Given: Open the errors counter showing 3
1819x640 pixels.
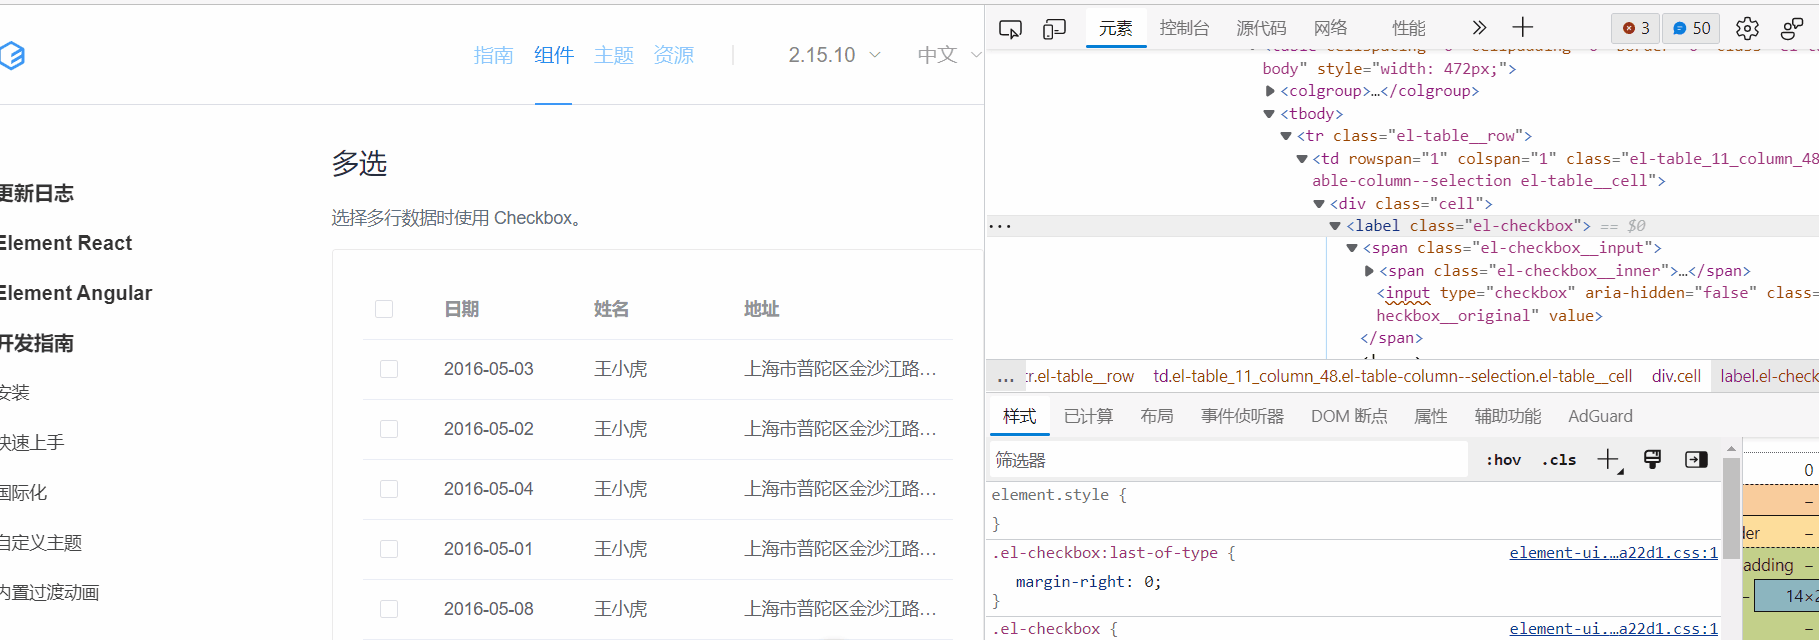Looking at the screenshot, I should (x=1636, y=28).
